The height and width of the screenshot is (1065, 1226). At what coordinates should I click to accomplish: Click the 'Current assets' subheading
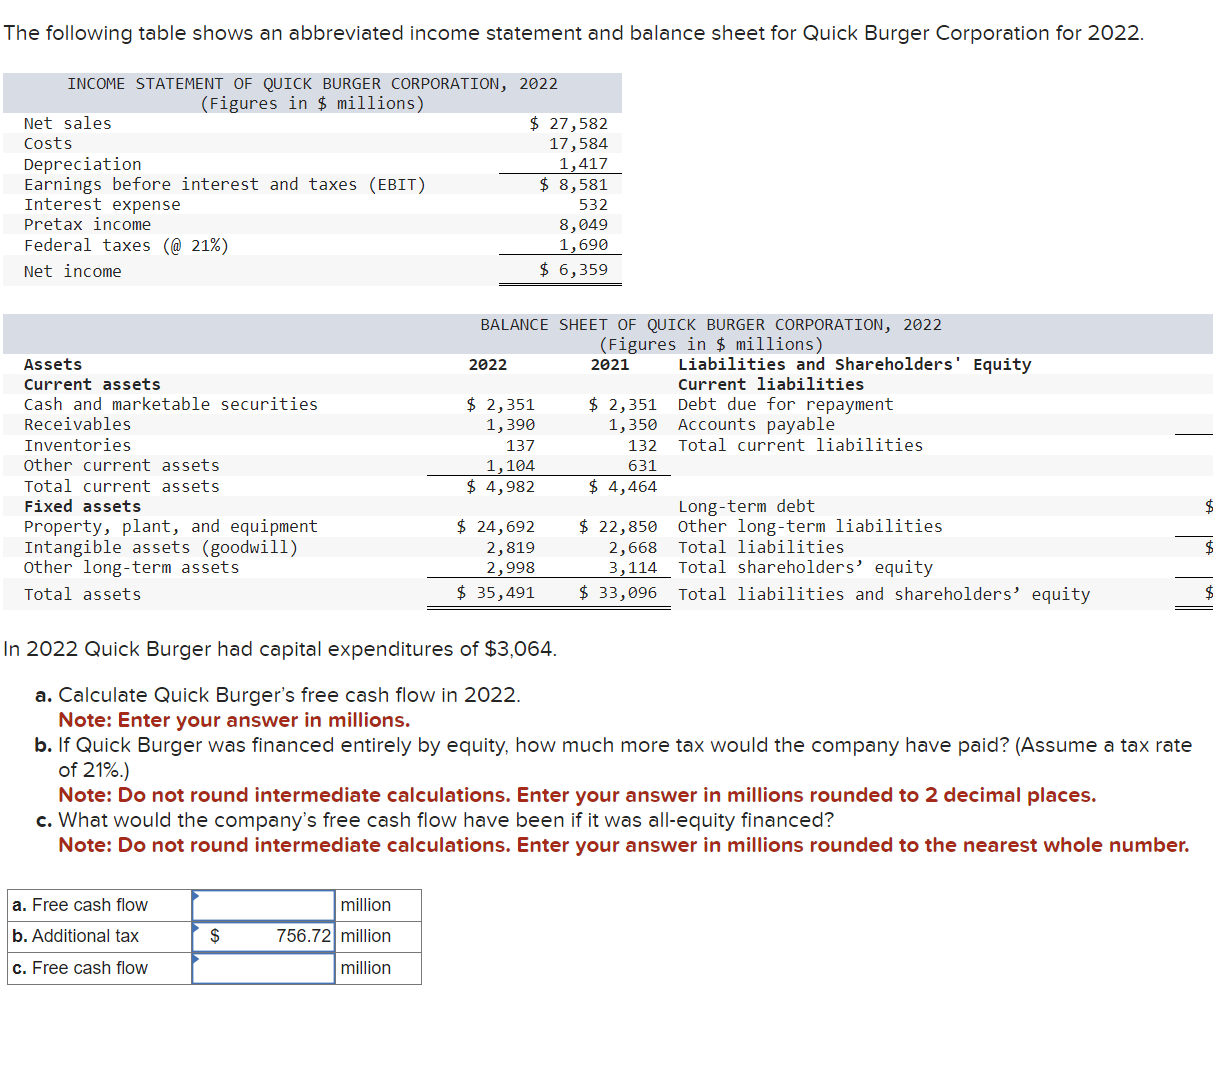(92, 384)
